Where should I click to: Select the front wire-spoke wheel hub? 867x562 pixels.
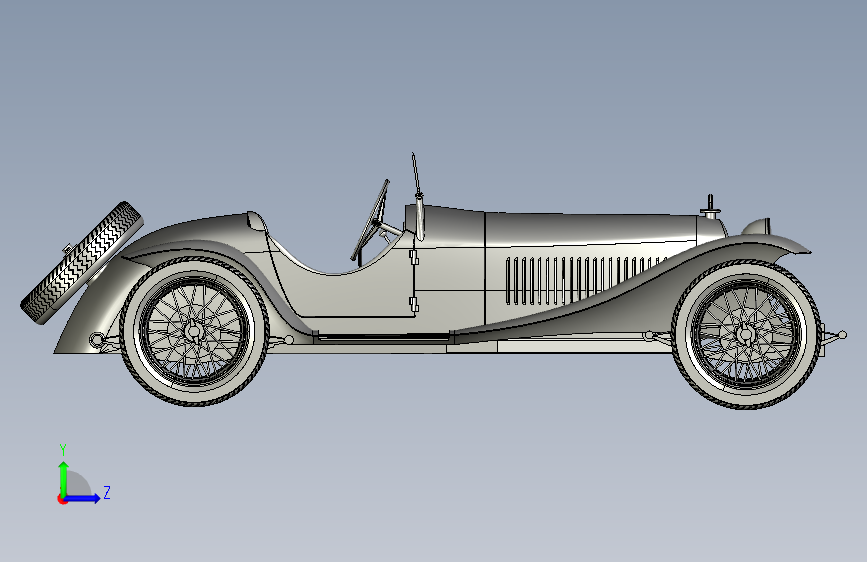click(x=746, y=334)
